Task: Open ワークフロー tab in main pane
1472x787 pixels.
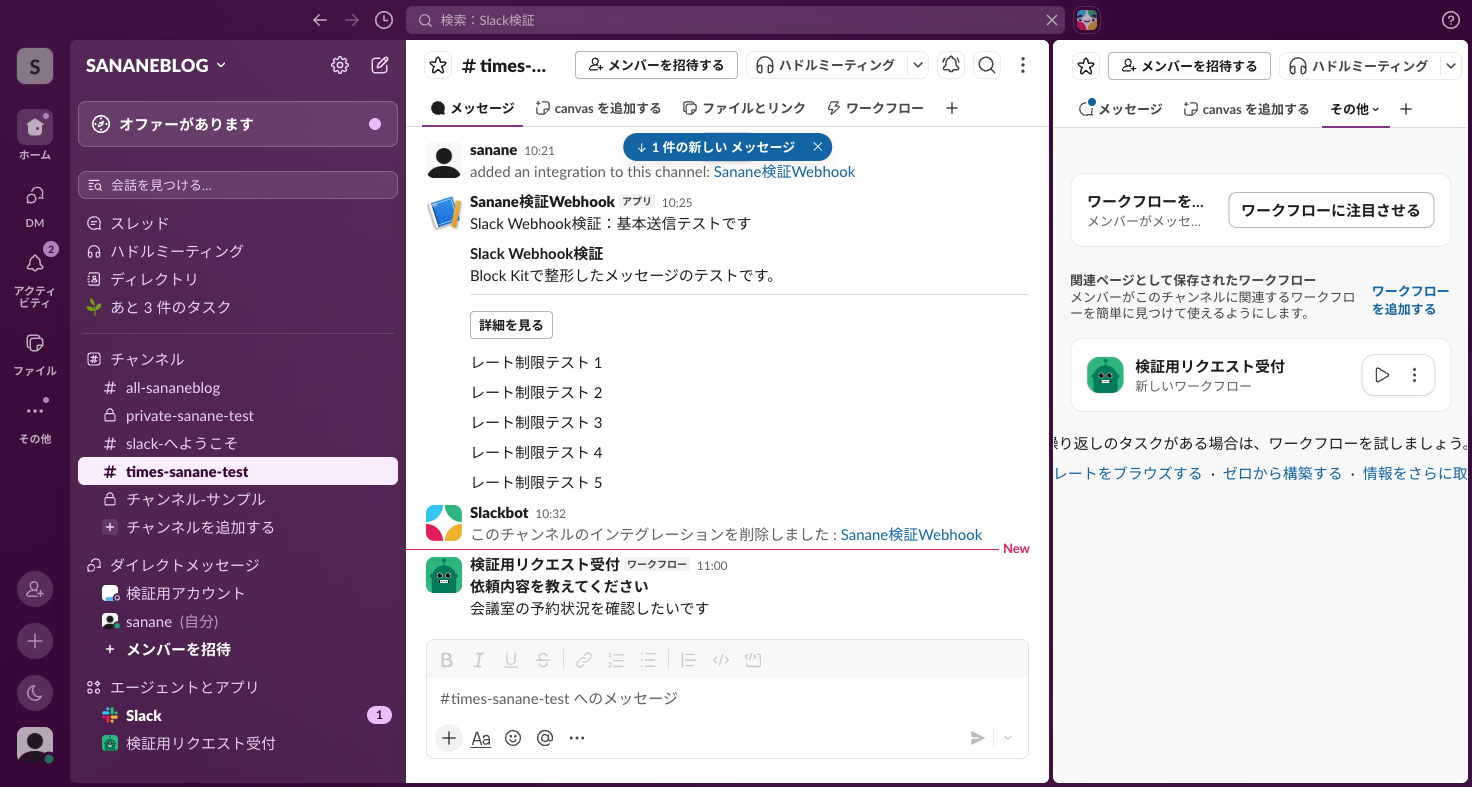Action: pos(875,108)
